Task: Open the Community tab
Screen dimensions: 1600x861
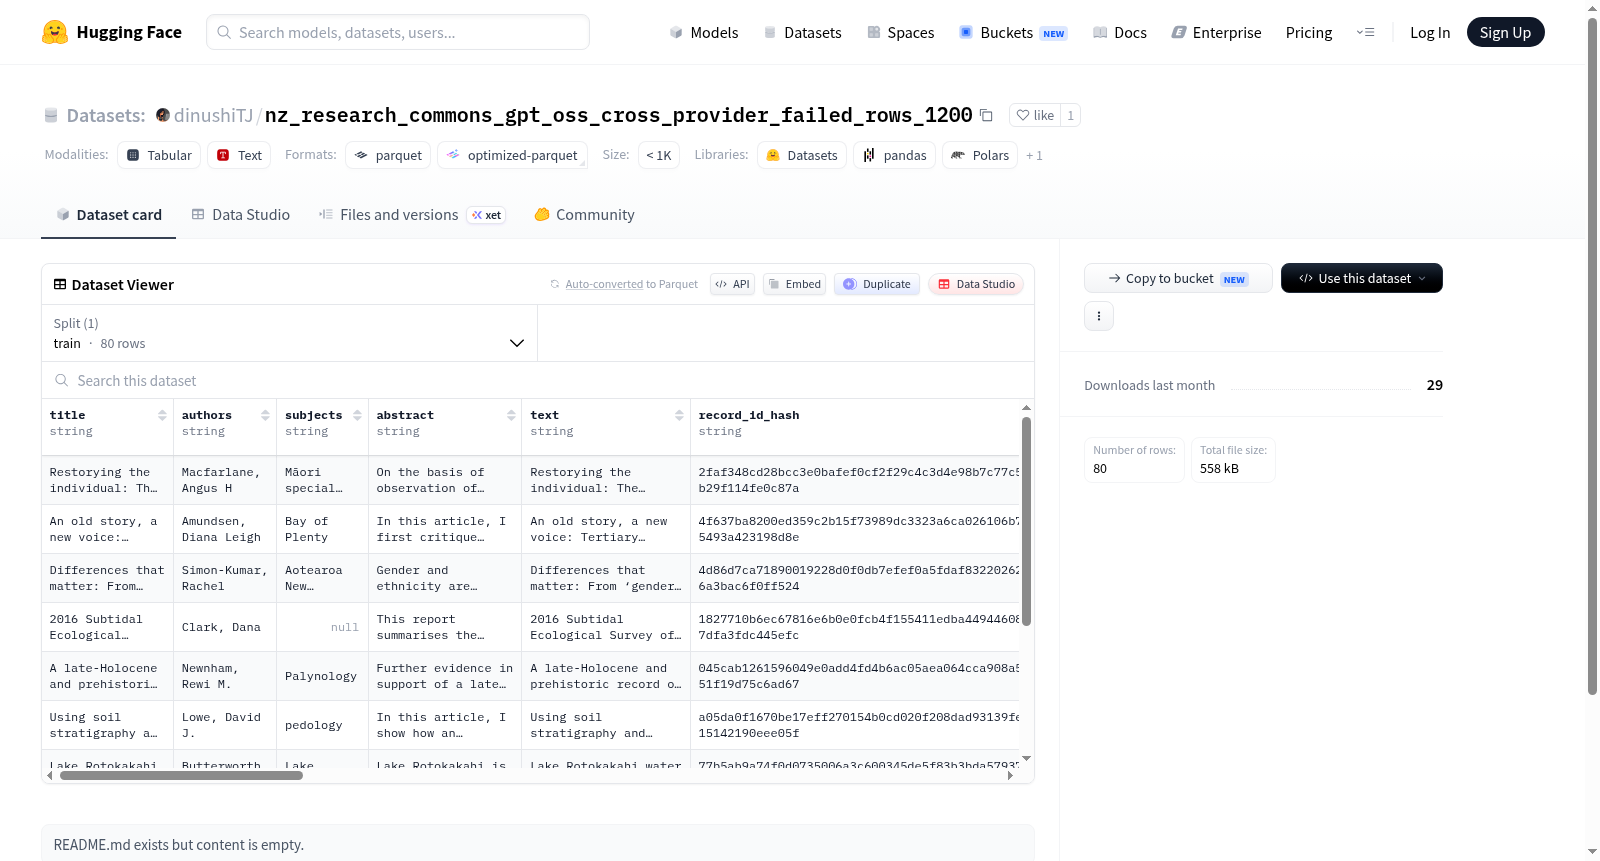Action: point(584,214)
